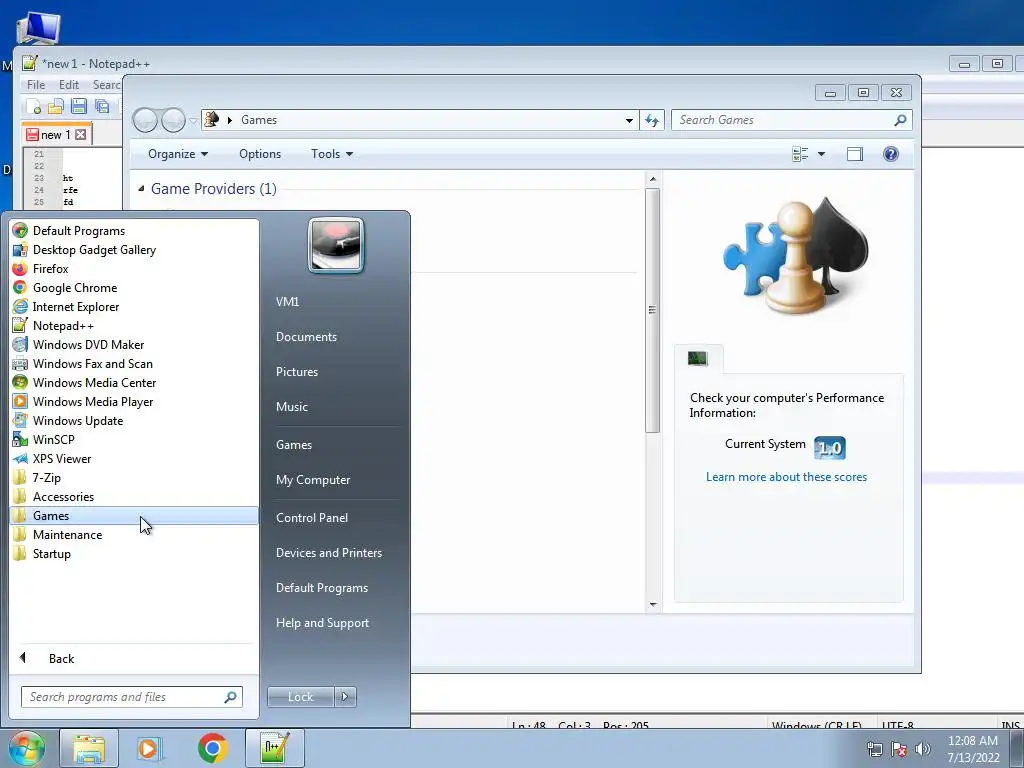Image resolution: width=1024 pixels, height=768 pixels.
Task: Click the Chrome taskbar icon
Action: [212, 748]
